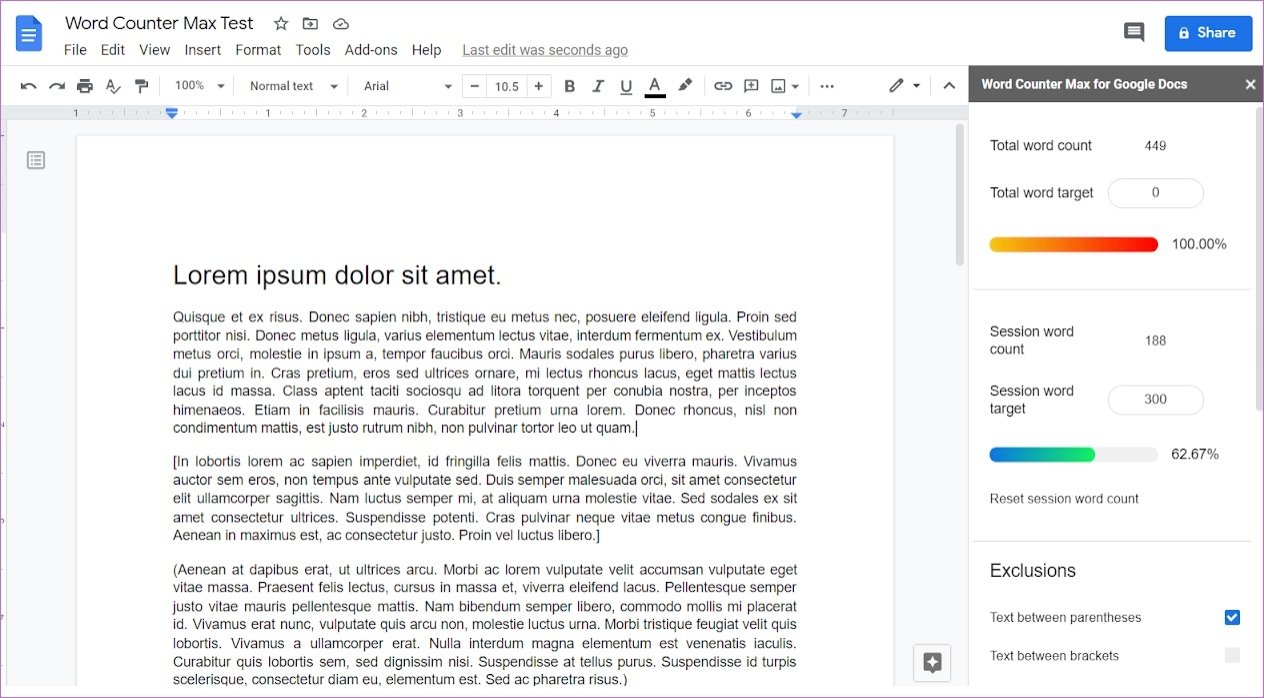Click the right indent marker on ruler

[796, 115]
